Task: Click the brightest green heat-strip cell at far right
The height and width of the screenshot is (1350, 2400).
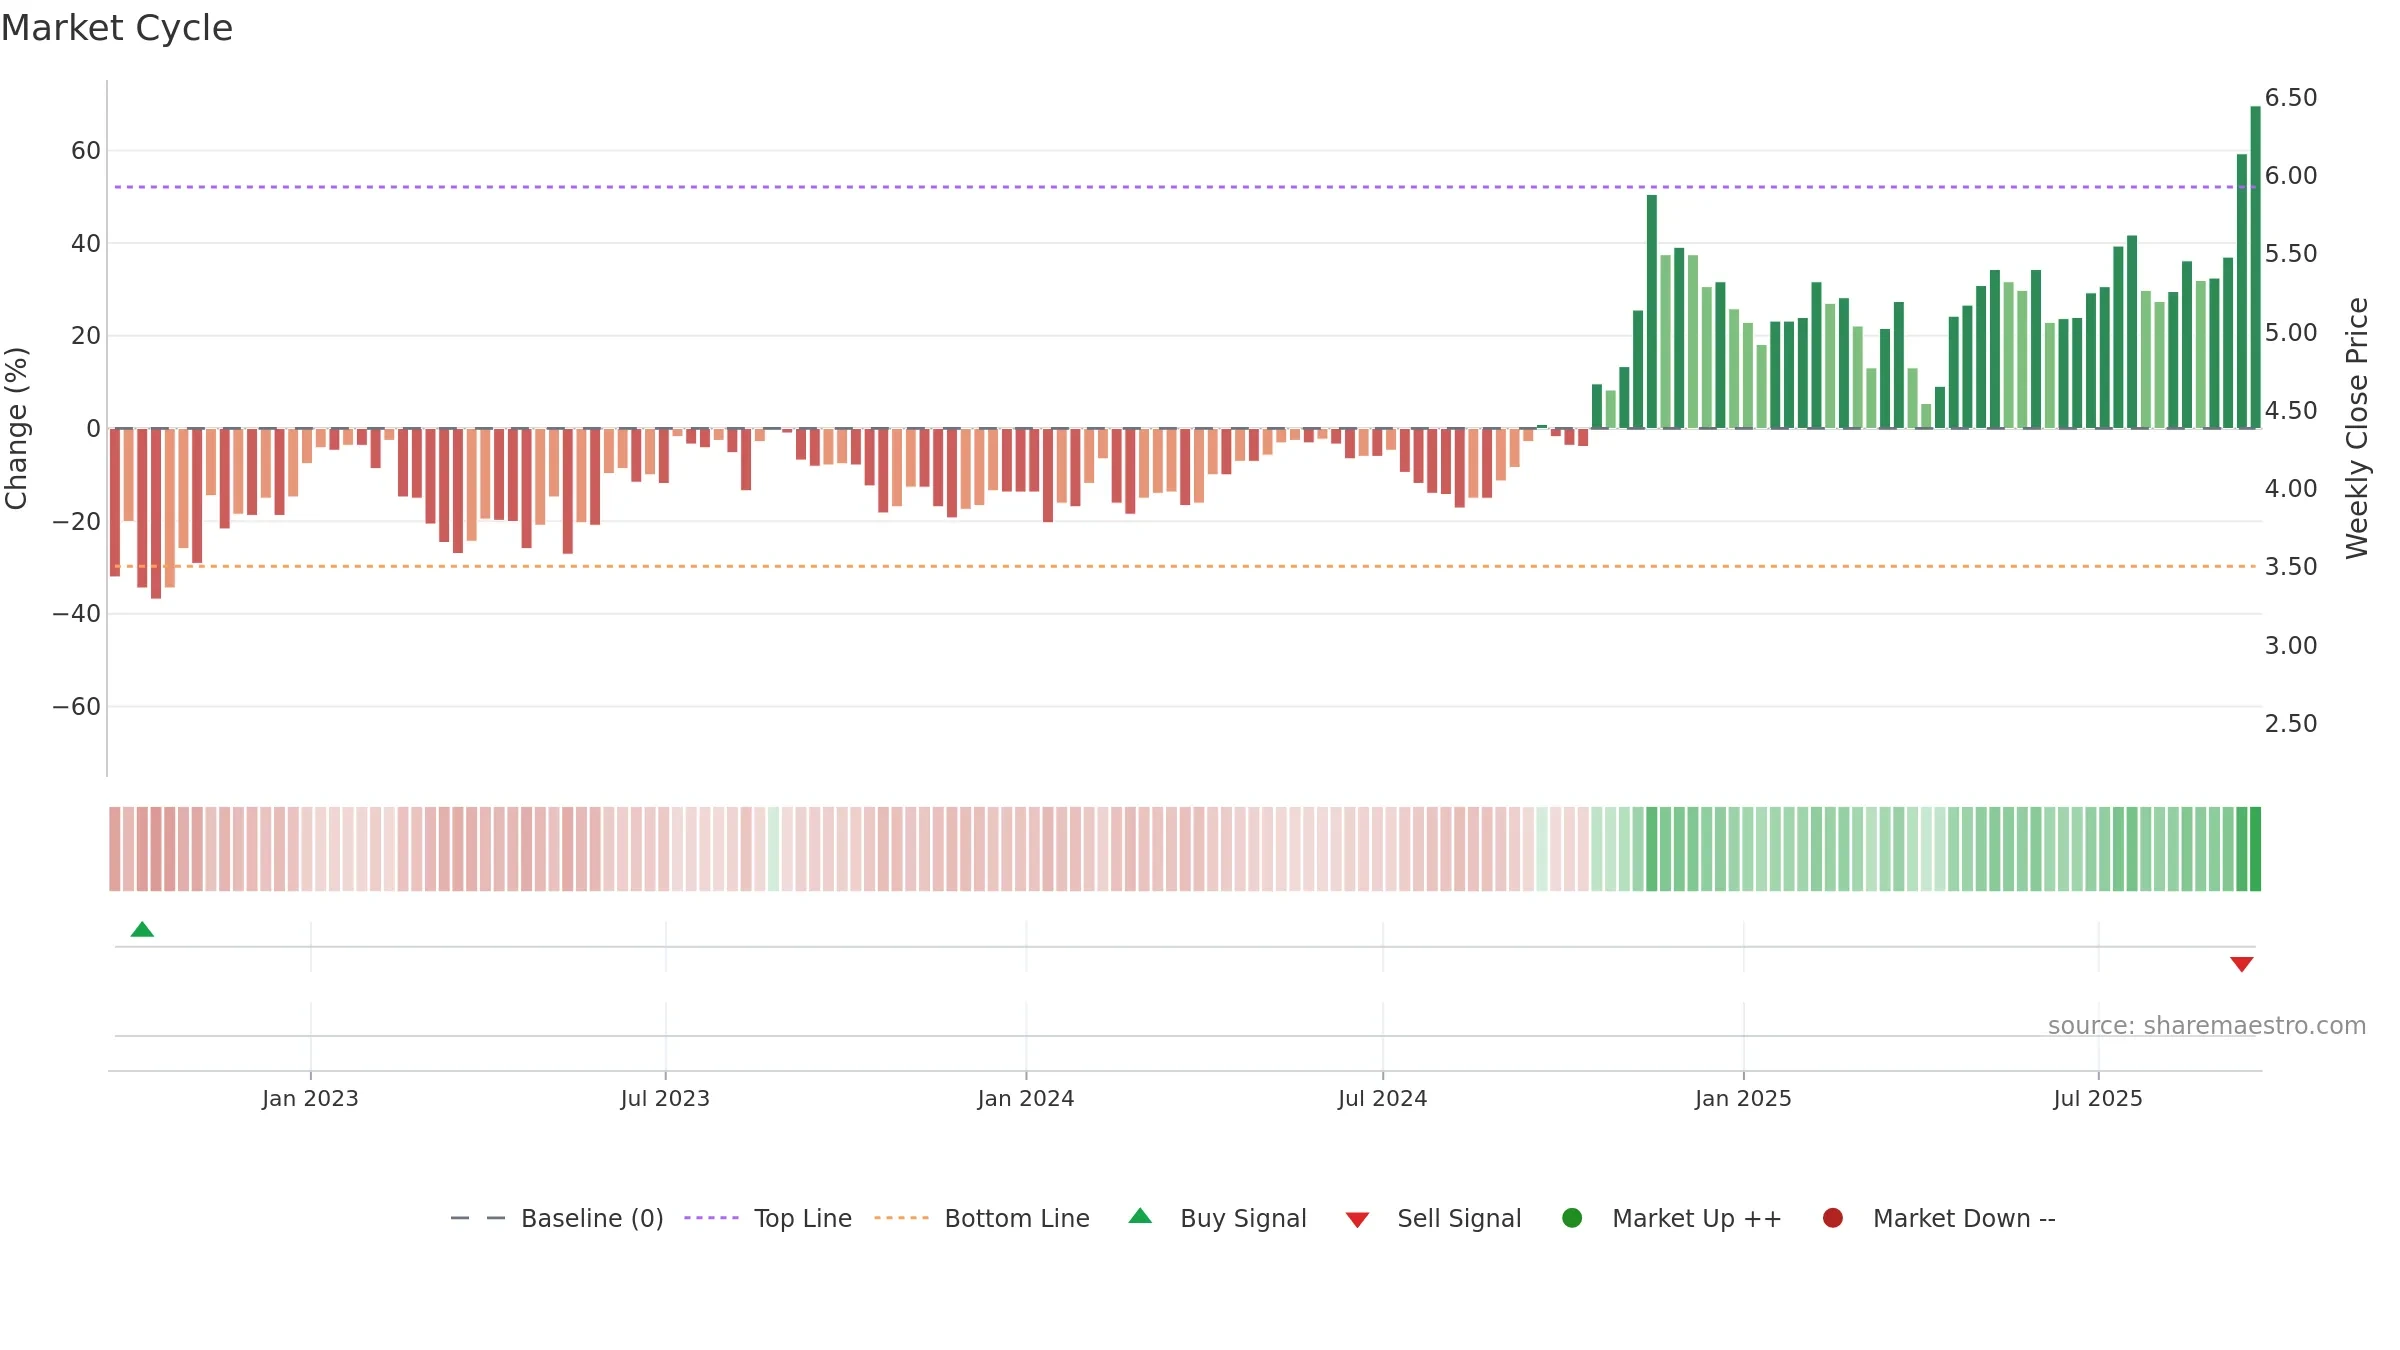Action: [x=2255, y=849]
